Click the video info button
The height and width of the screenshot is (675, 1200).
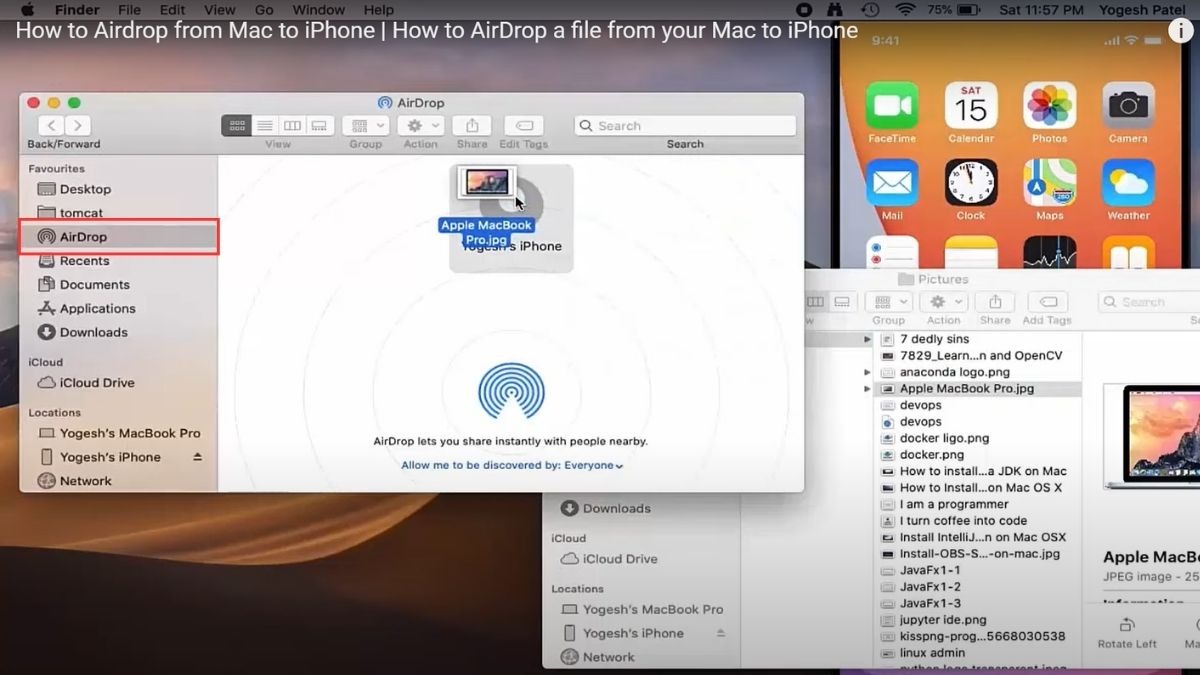[x=1181, y=30]
